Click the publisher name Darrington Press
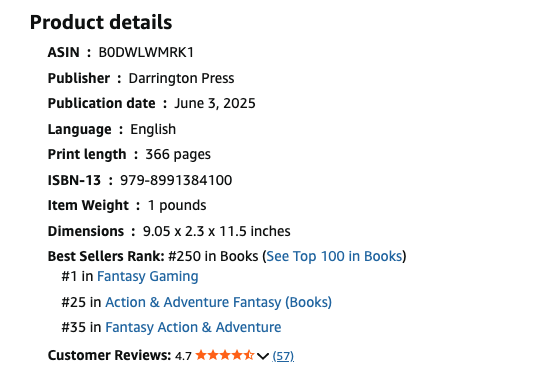The height and width of the screenshot is (390, 555). click(181, 78)
